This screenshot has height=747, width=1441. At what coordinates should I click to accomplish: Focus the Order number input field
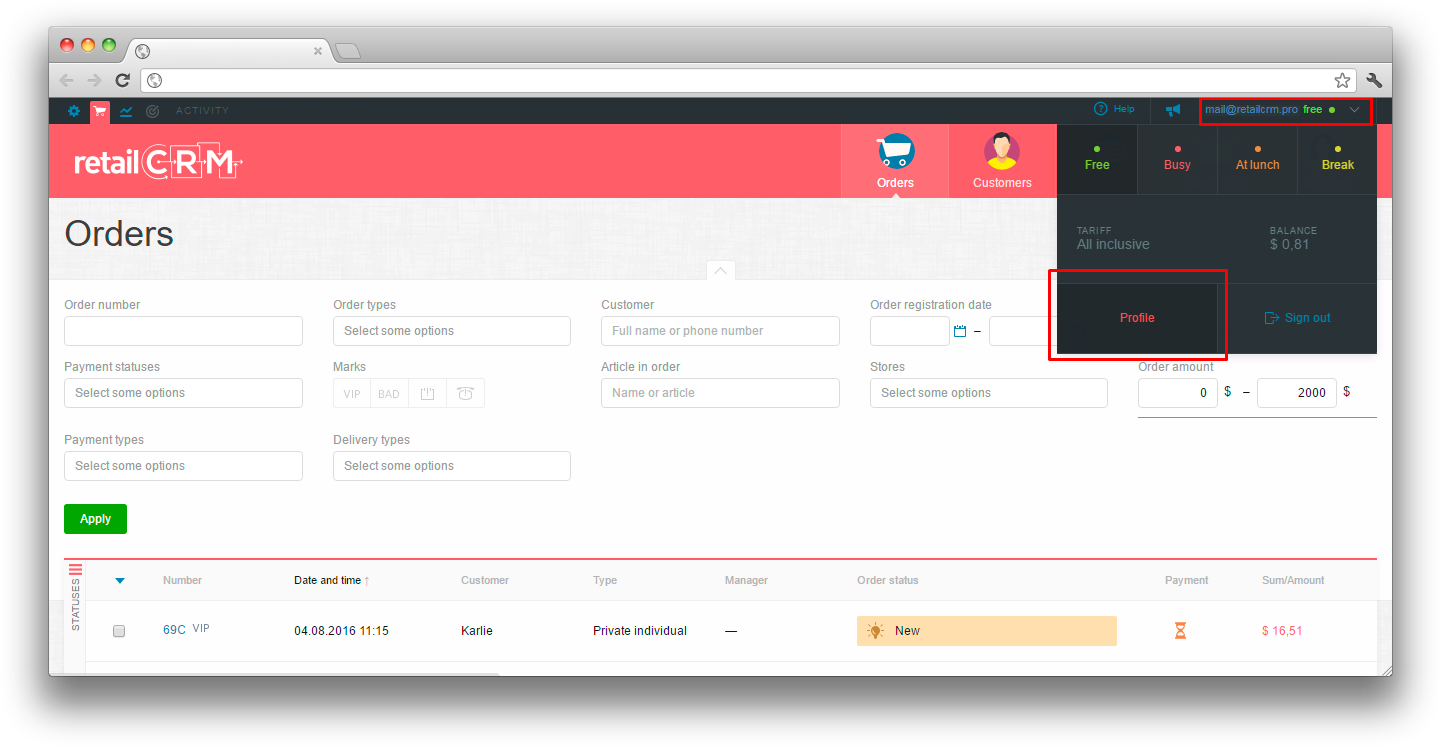tap(183, 331)
